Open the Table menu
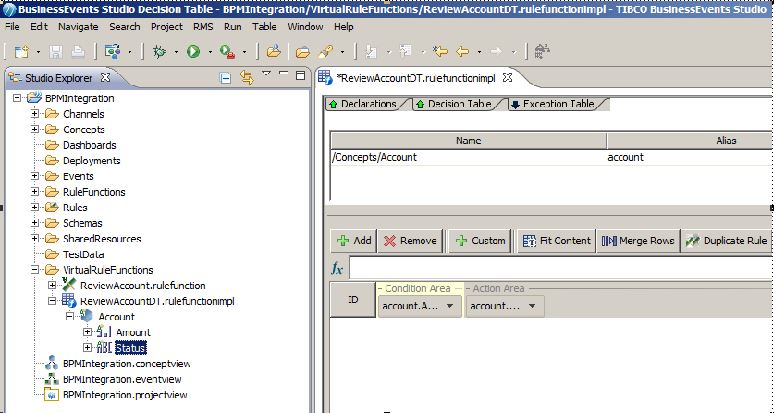Image resolution: width=774 pixels, height=413 pixels. (x=264, y=27)
